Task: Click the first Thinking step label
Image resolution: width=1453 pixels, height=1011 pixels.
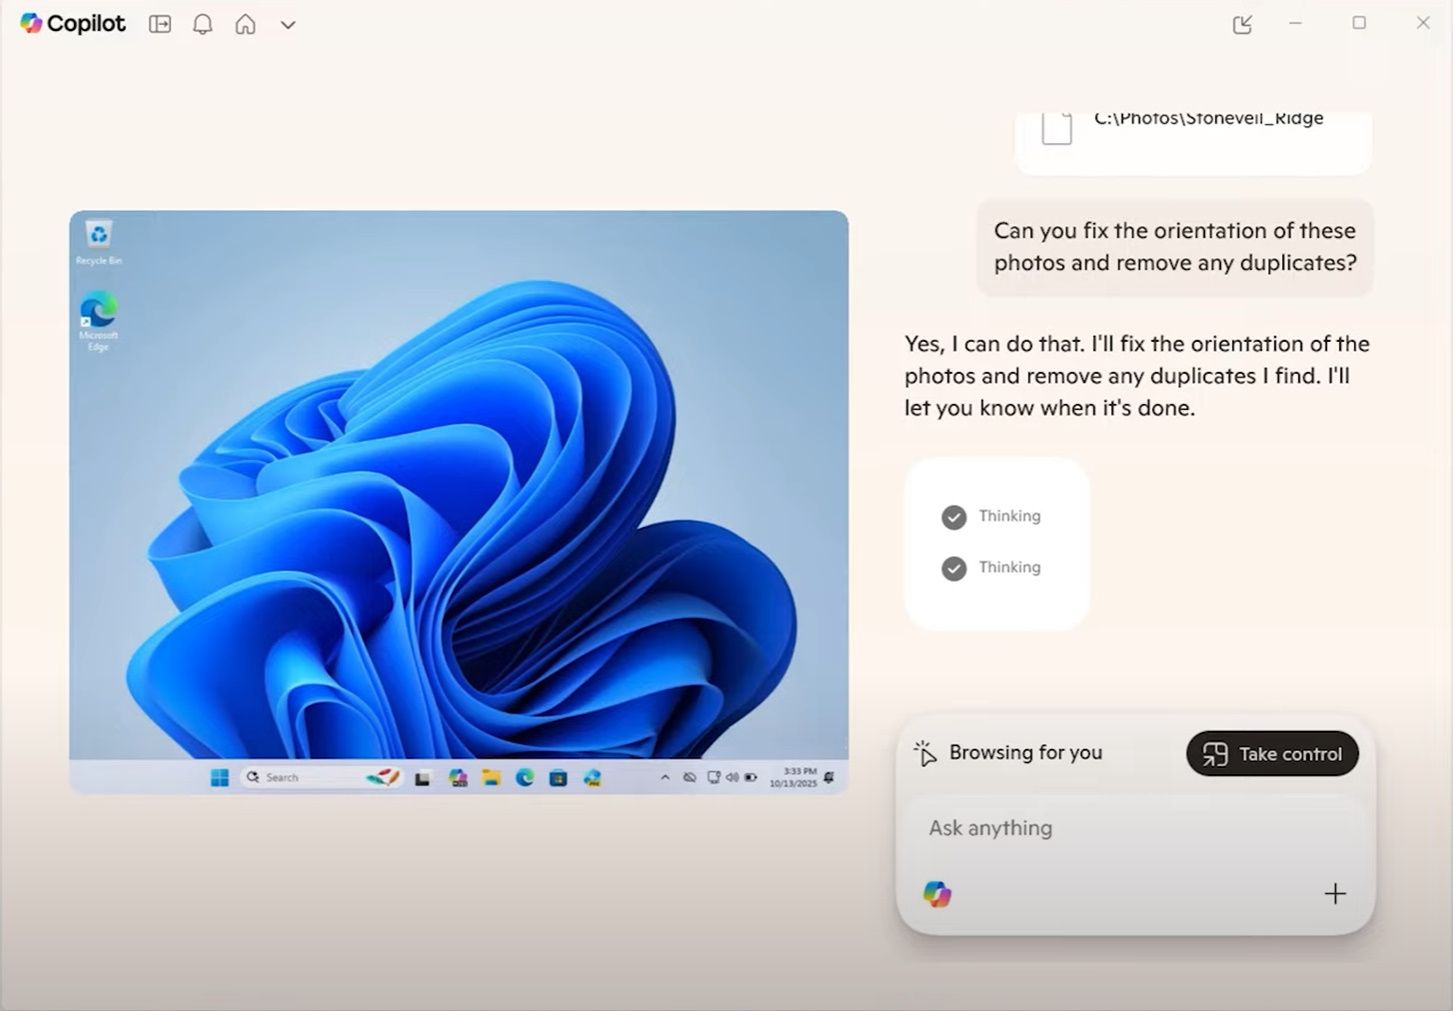Action: 1010,516
